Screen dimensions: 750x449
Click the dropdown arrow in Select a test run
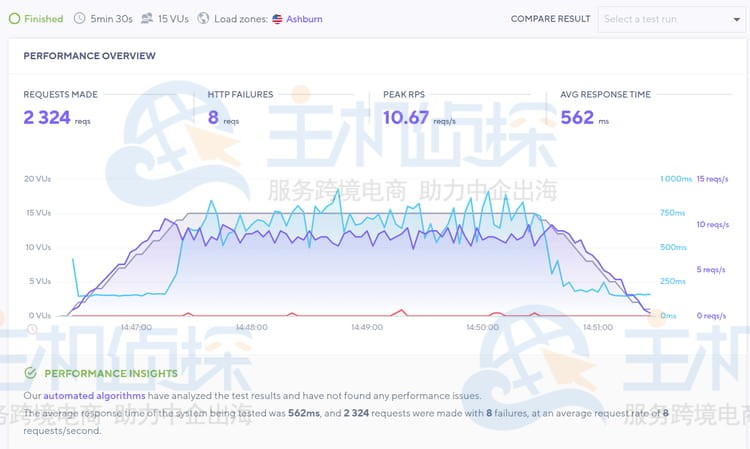tap(736, 20)
